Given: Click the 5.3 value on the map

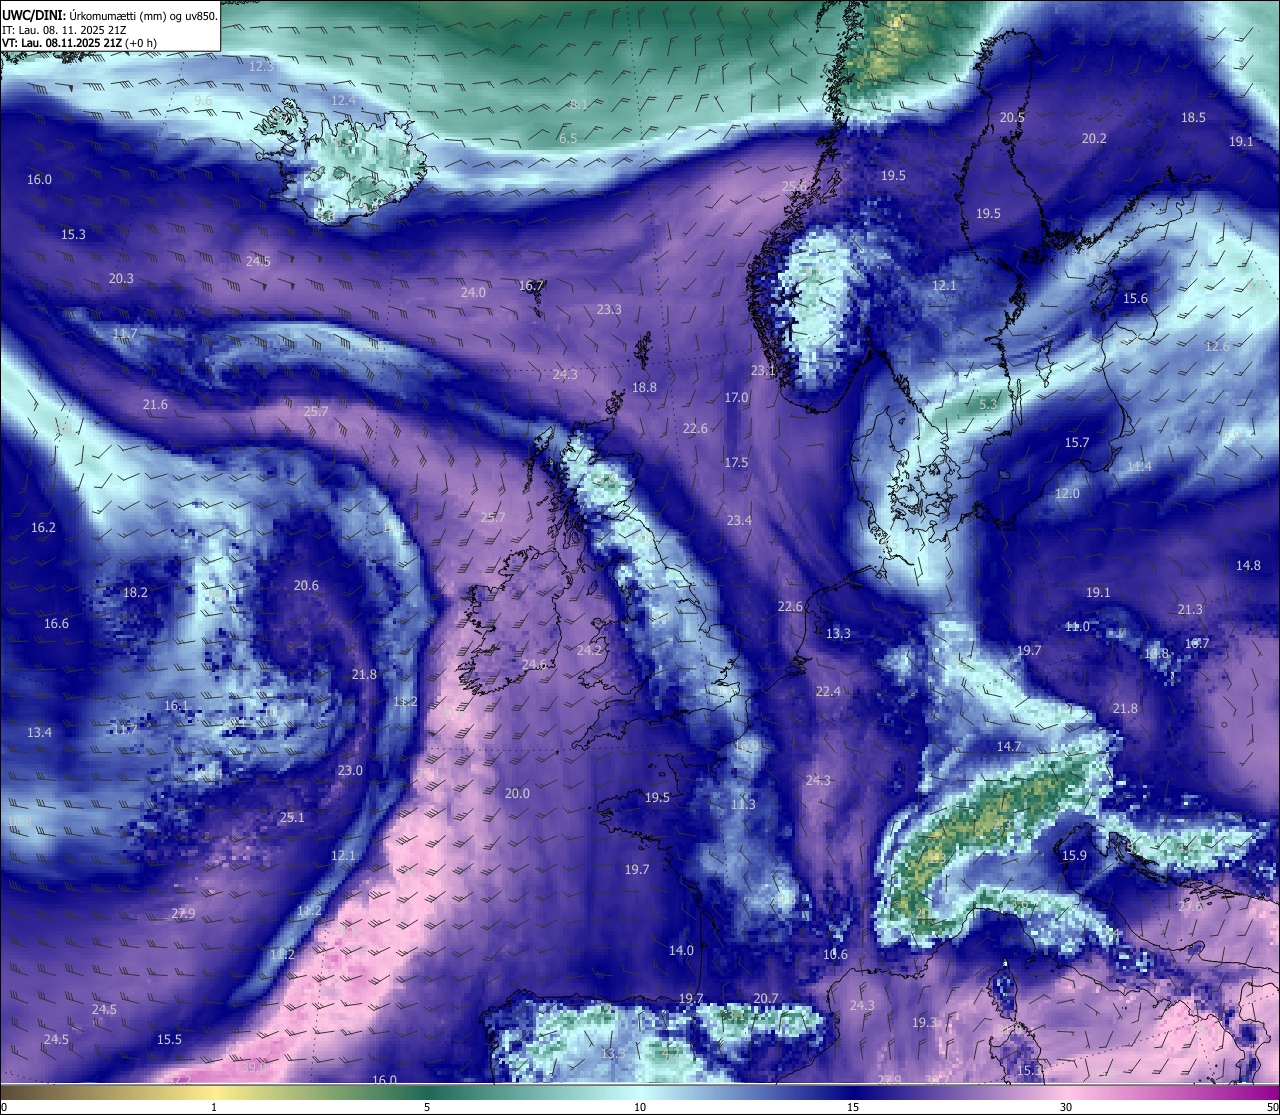Looking at the screenshot, I should click(988, 405).
